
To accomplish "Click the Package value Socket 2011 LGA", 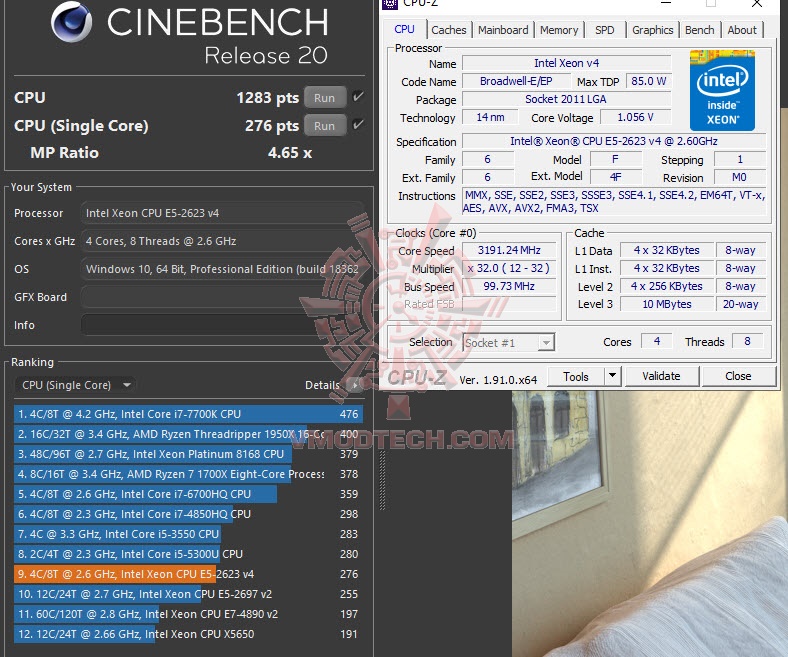I will tap(566, 99).
